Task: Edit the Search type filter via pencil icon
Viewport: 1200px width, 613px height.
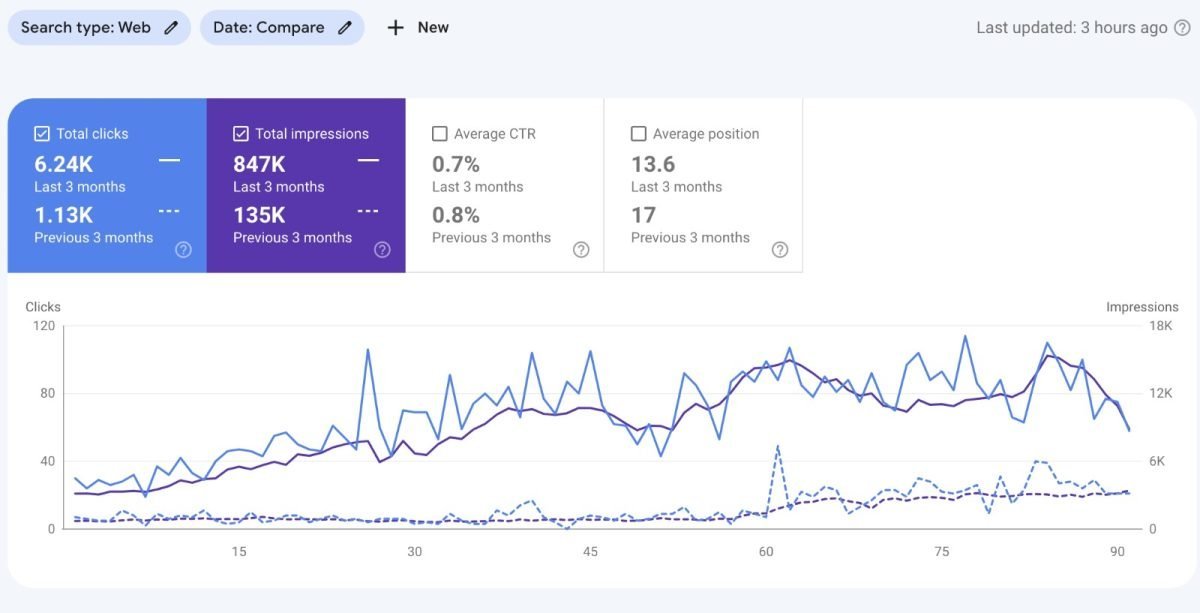Action: [x=168, y=27]
